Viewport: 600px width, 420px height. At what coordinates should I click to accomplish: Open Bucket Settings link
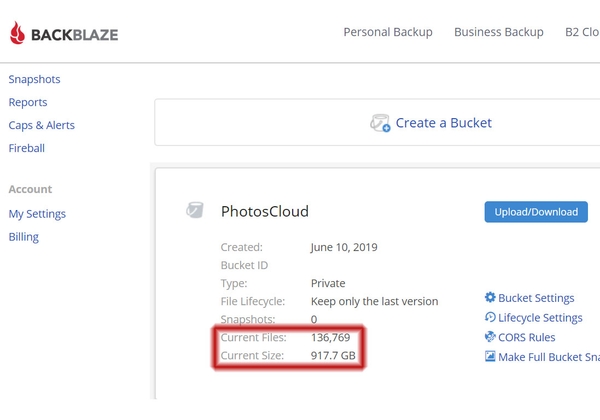tap(536, 298)
